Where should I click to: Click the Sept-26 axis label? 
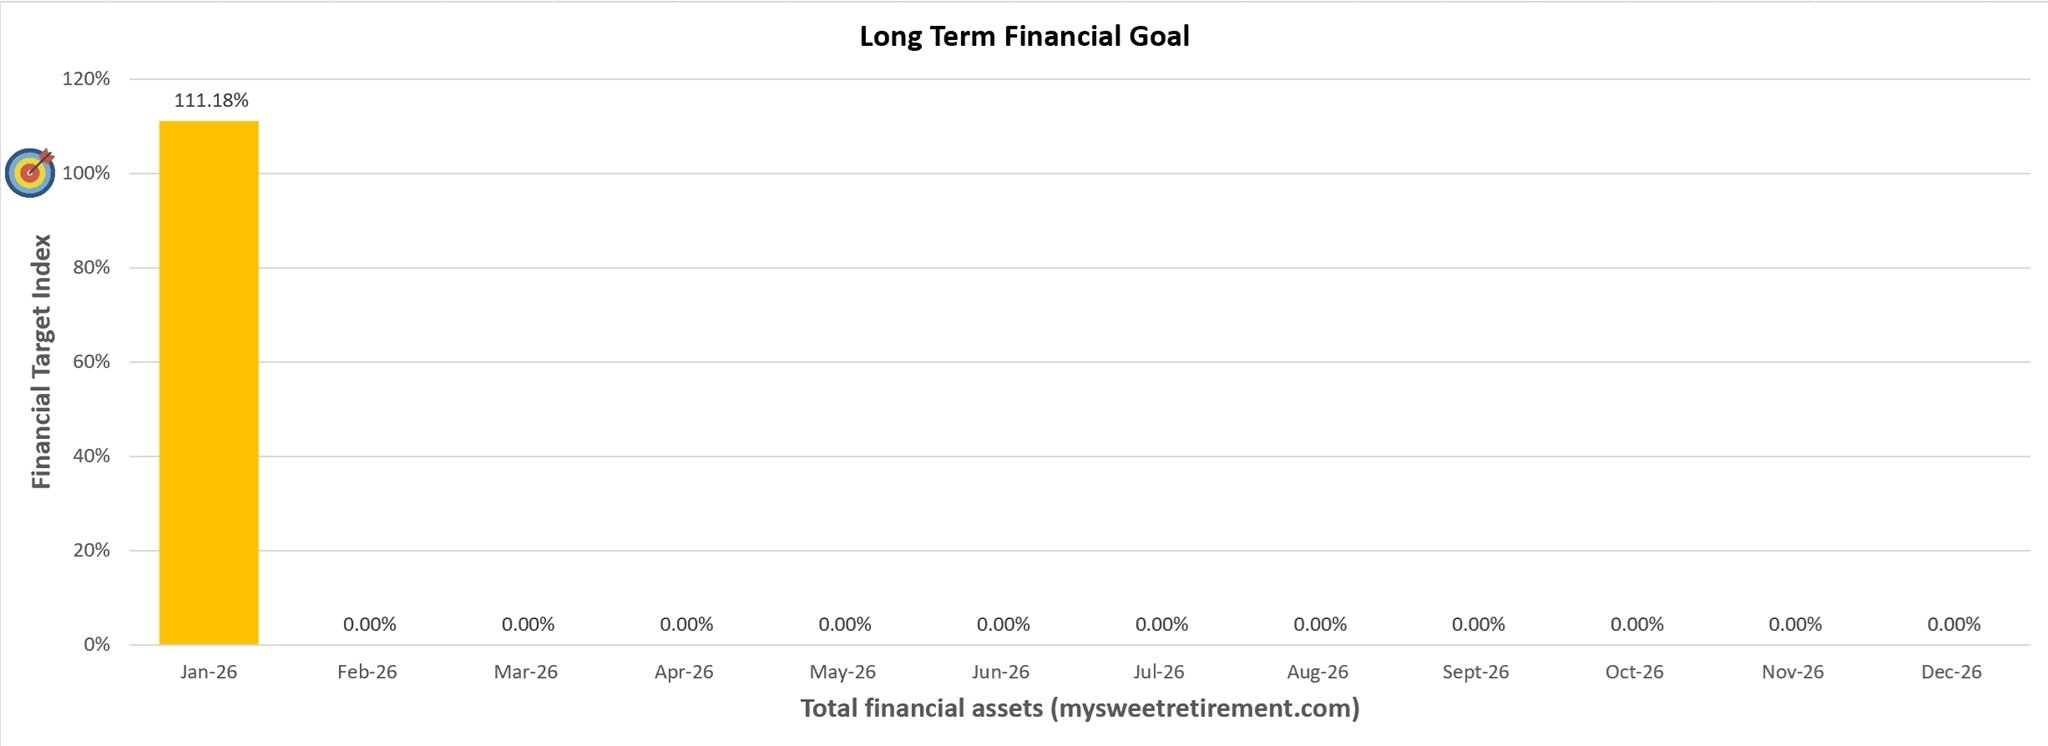(x=1476, y=672)
